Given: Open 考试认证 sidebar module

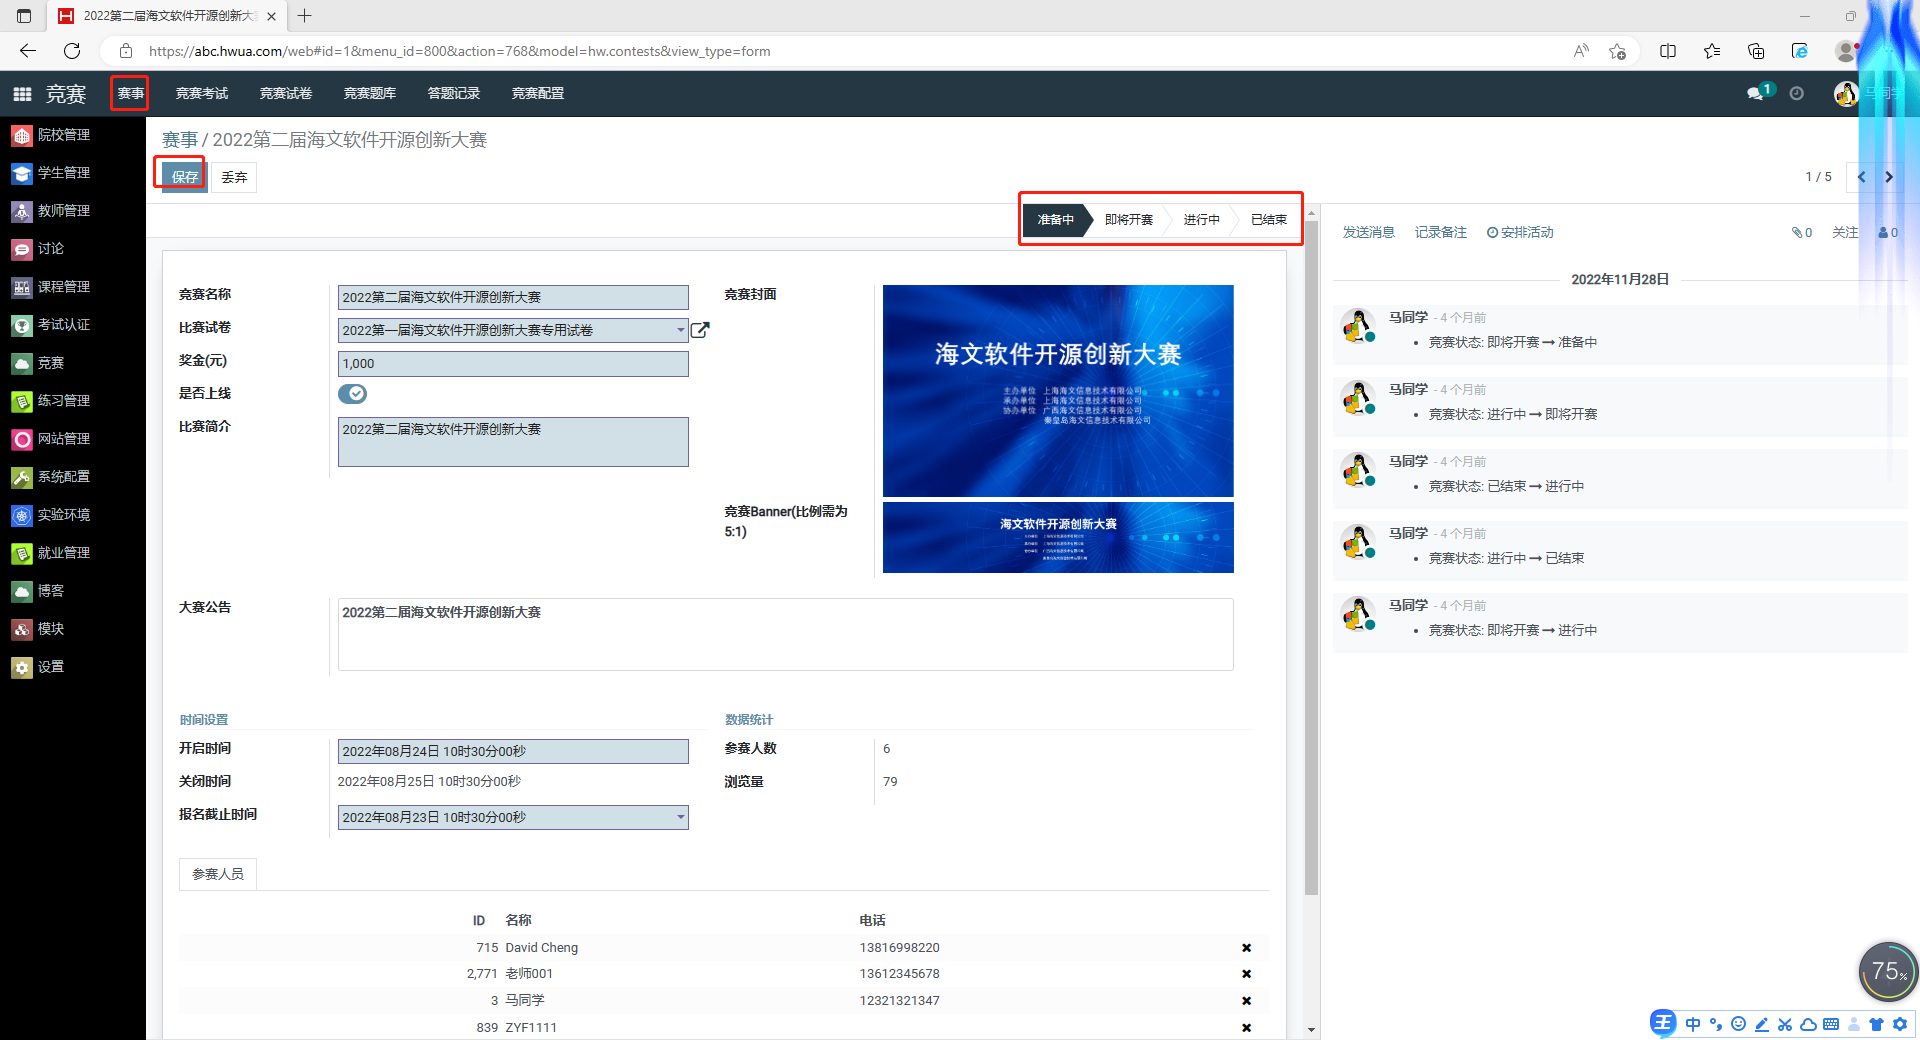Looking at the screenshot, I should tap(51, 325).
